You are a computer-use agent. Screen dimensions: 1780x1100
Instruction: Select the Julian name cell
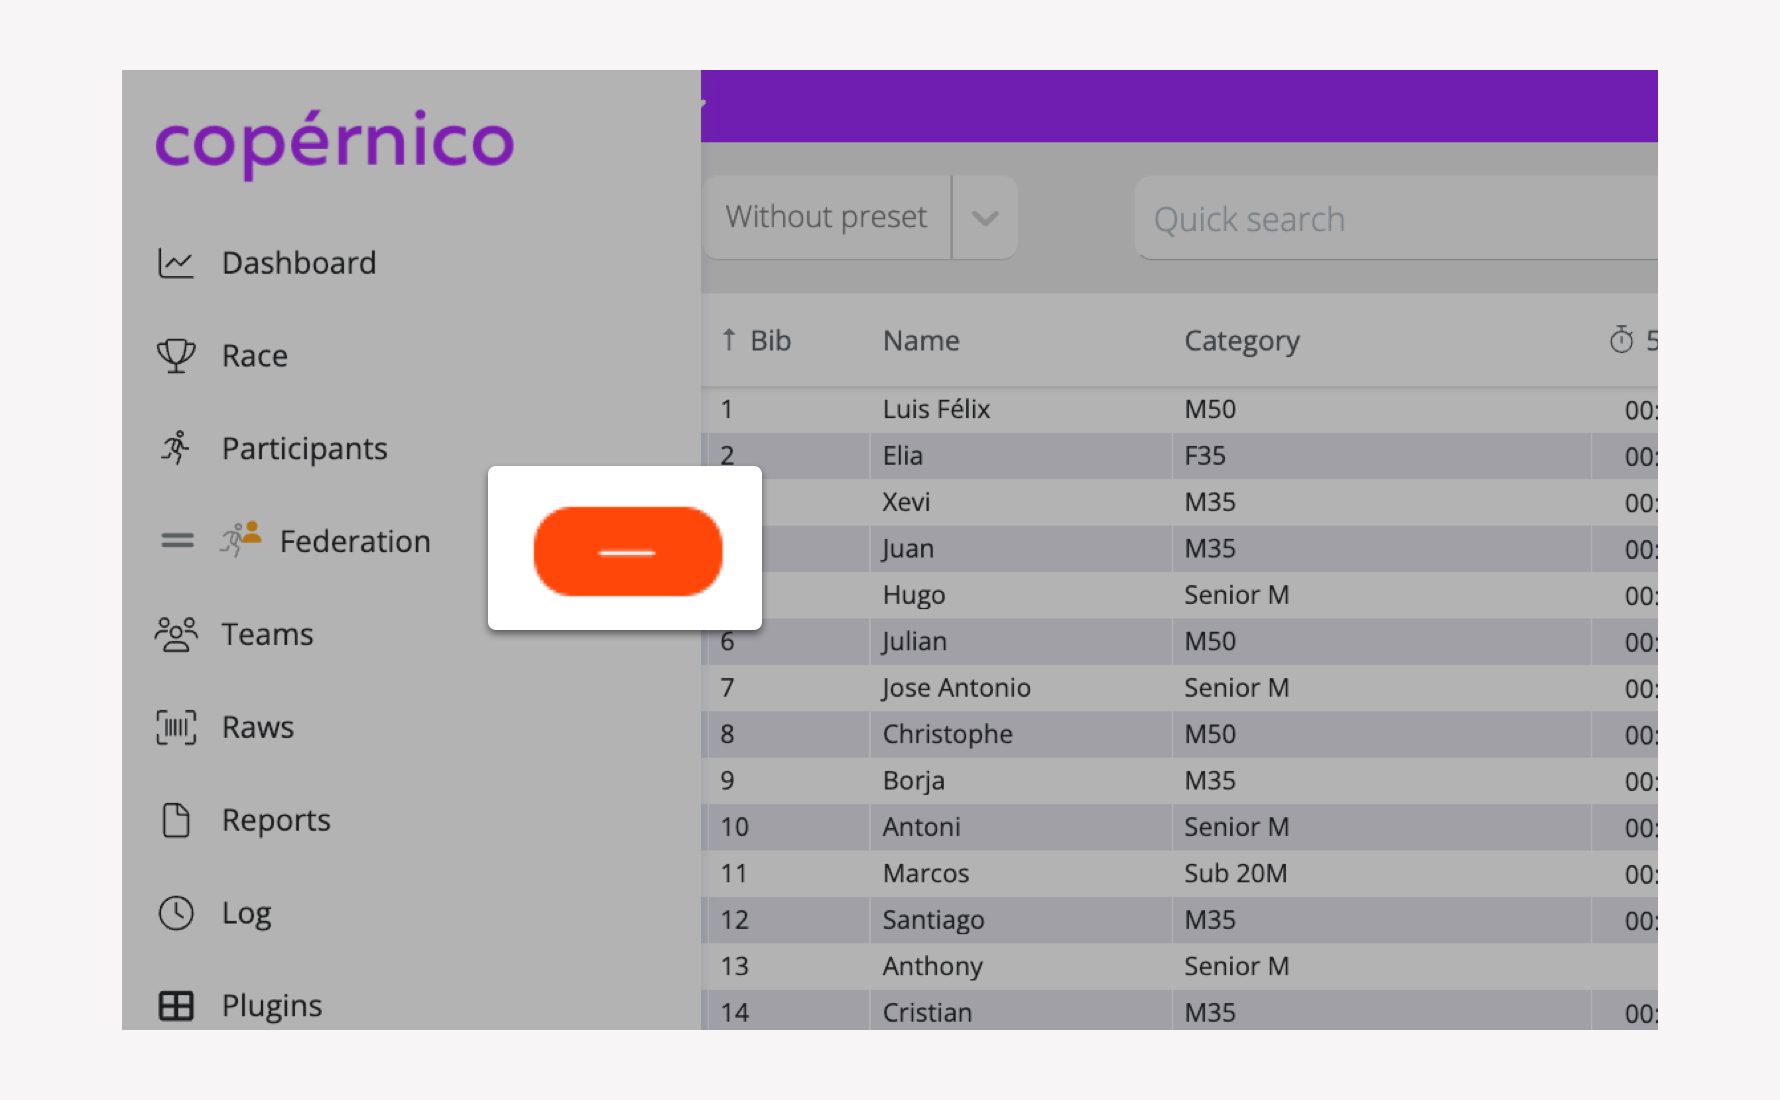coord(1020,641)
